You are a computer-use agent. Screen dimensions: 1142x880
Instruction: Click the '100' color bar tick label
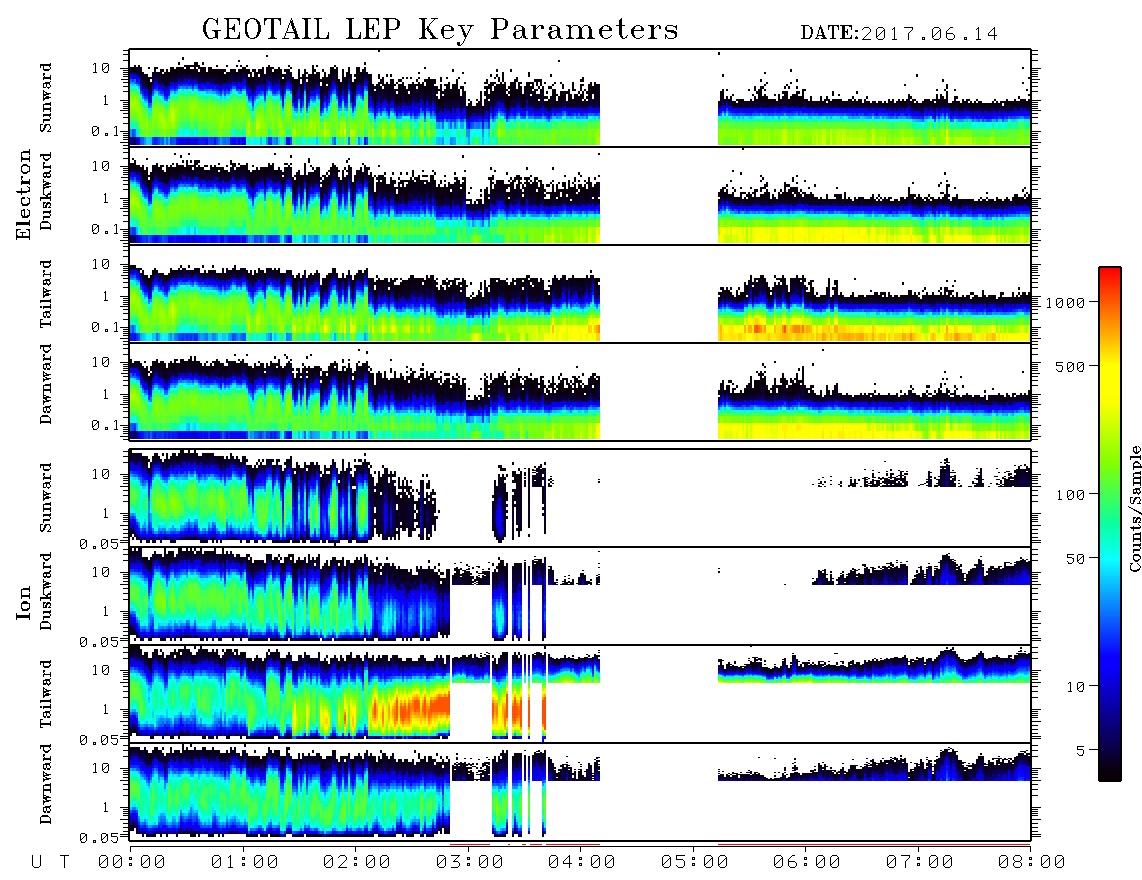click(1070, 495)
